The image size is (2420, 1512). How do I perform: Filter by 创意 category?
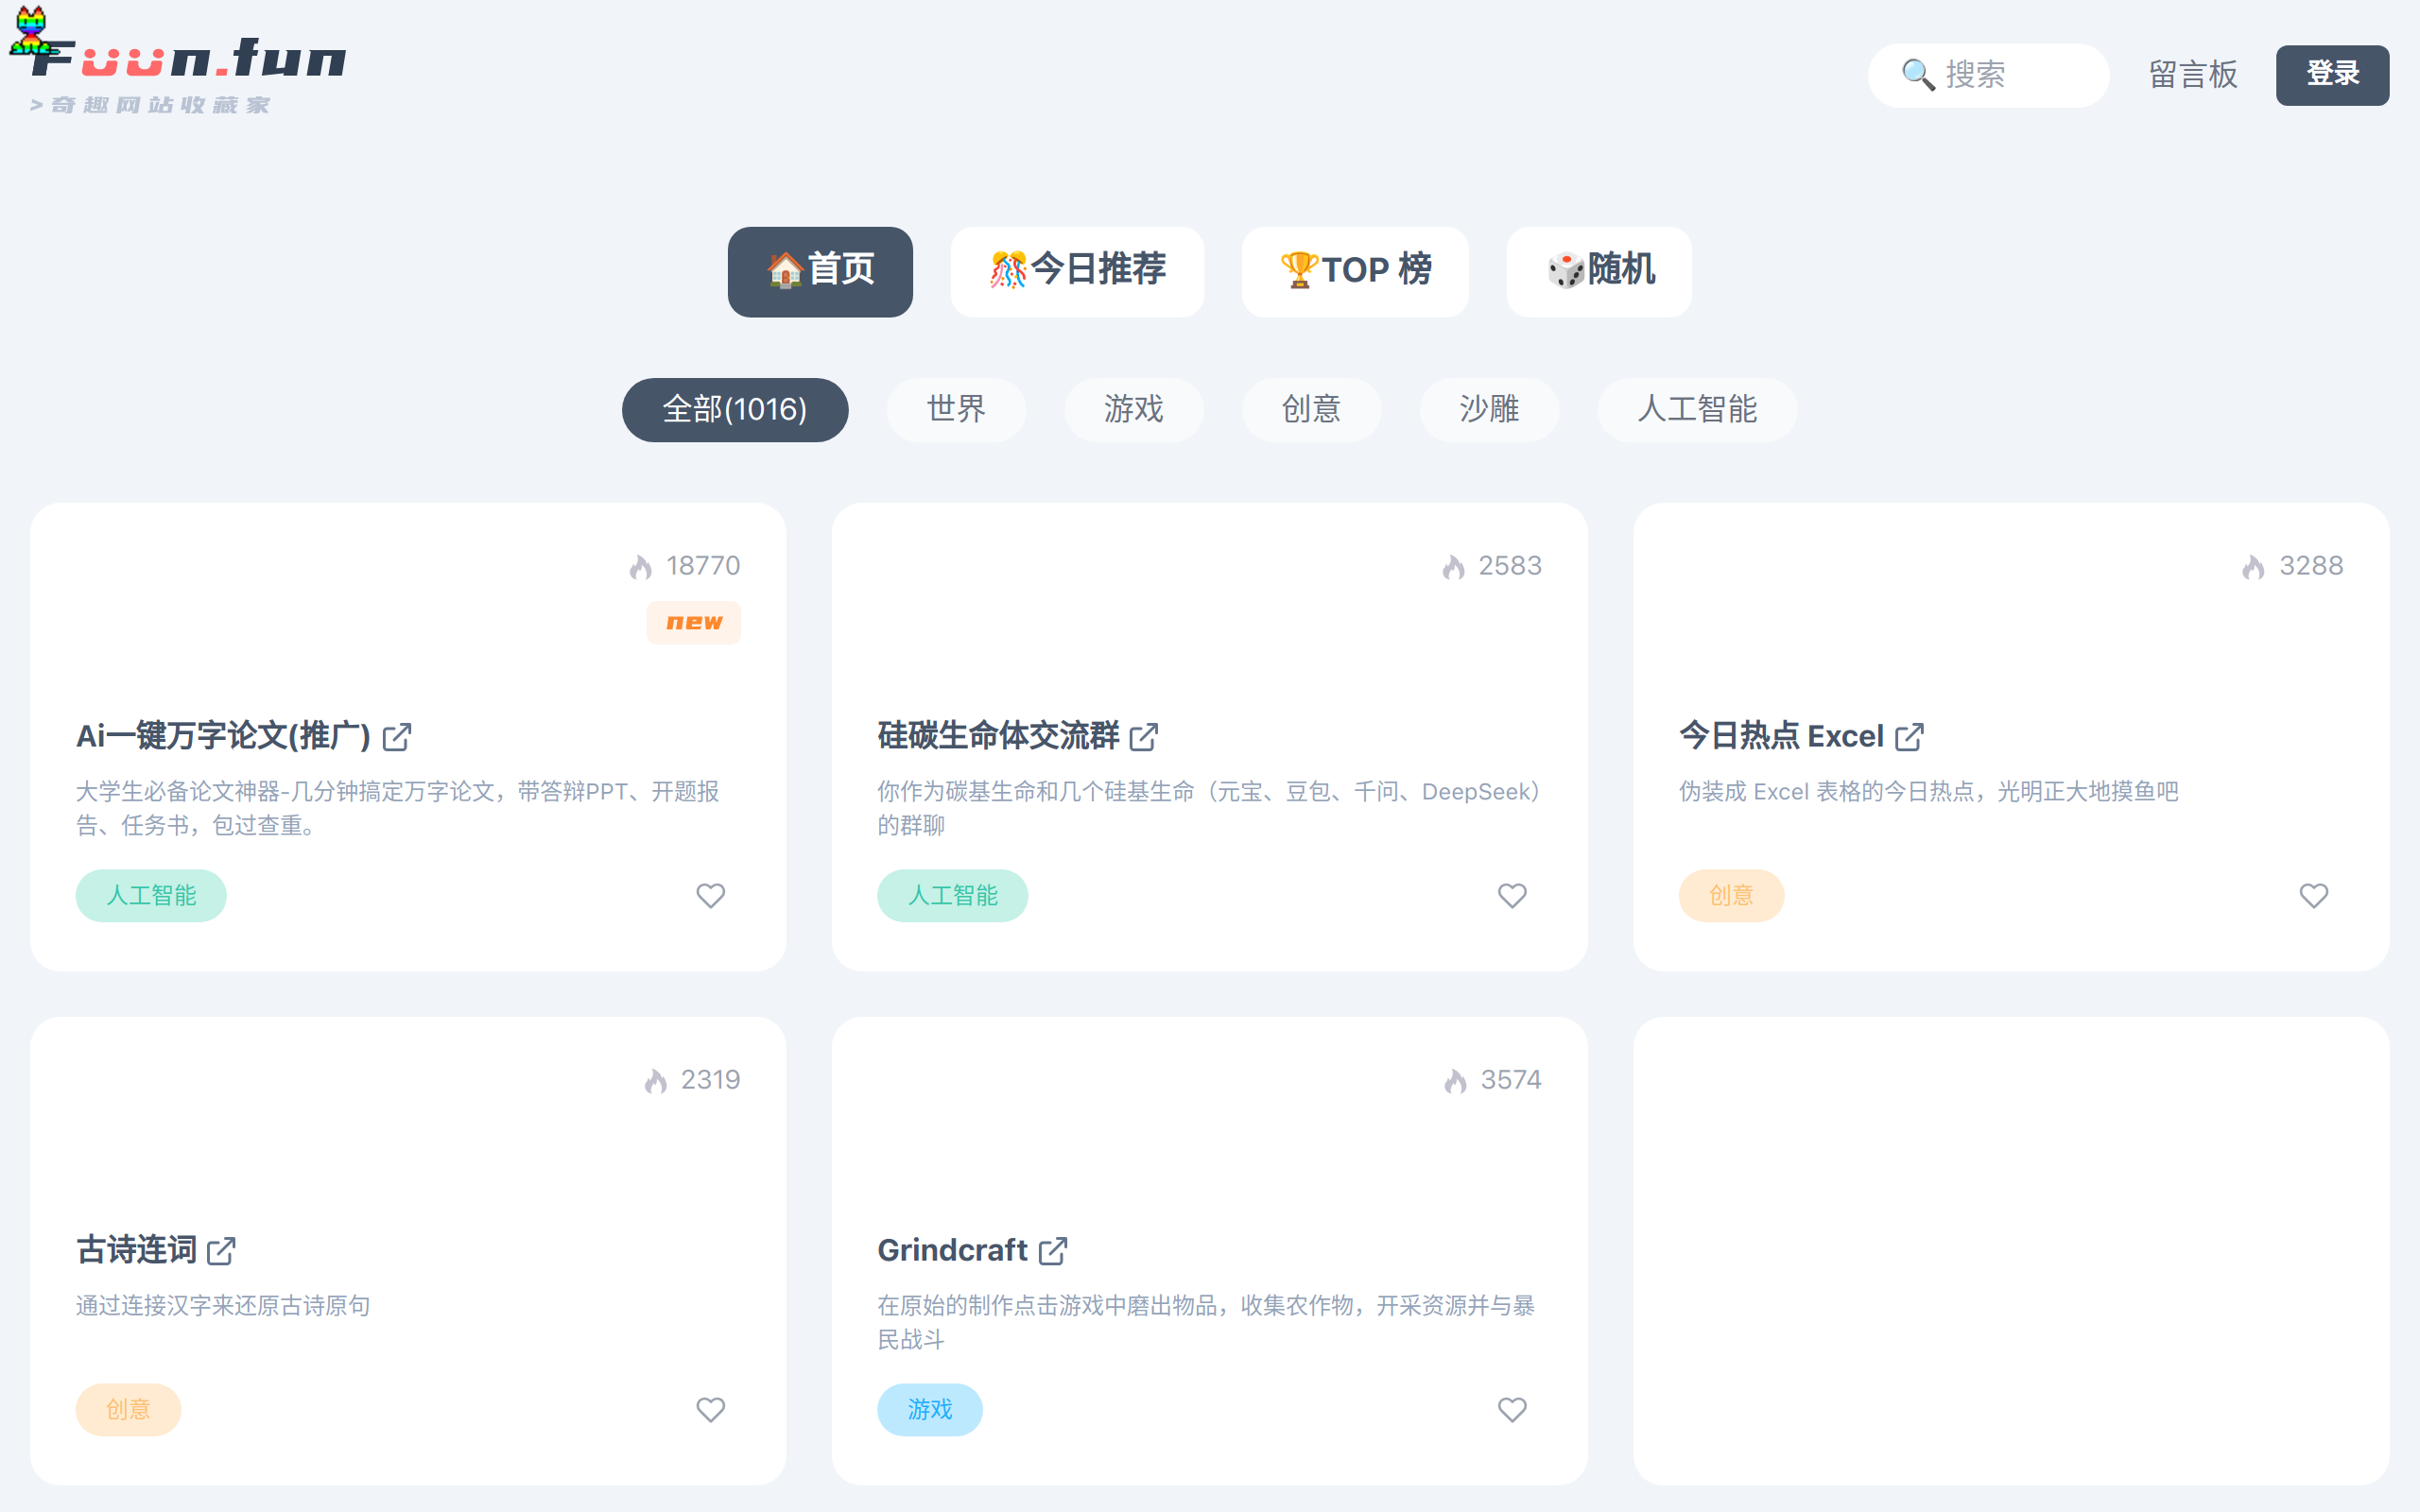[x=1312, y=409]
